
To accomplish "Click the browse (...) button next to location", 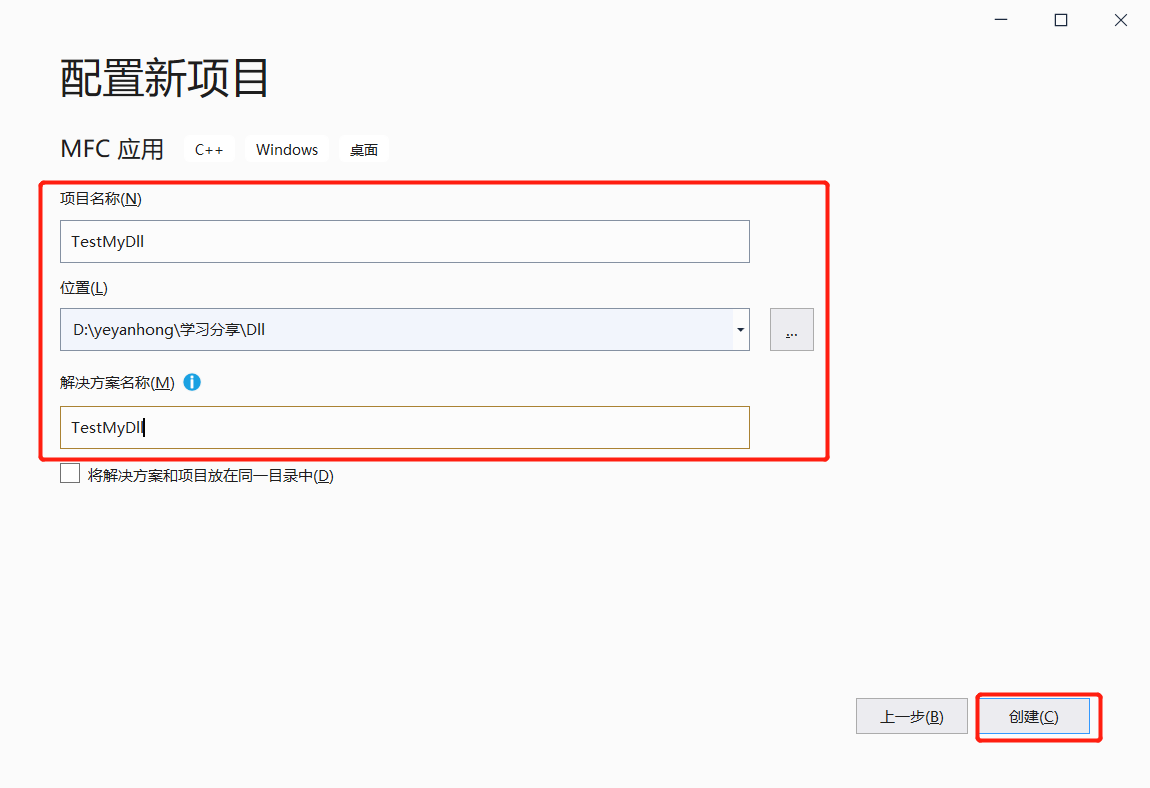I will [791, 329].
